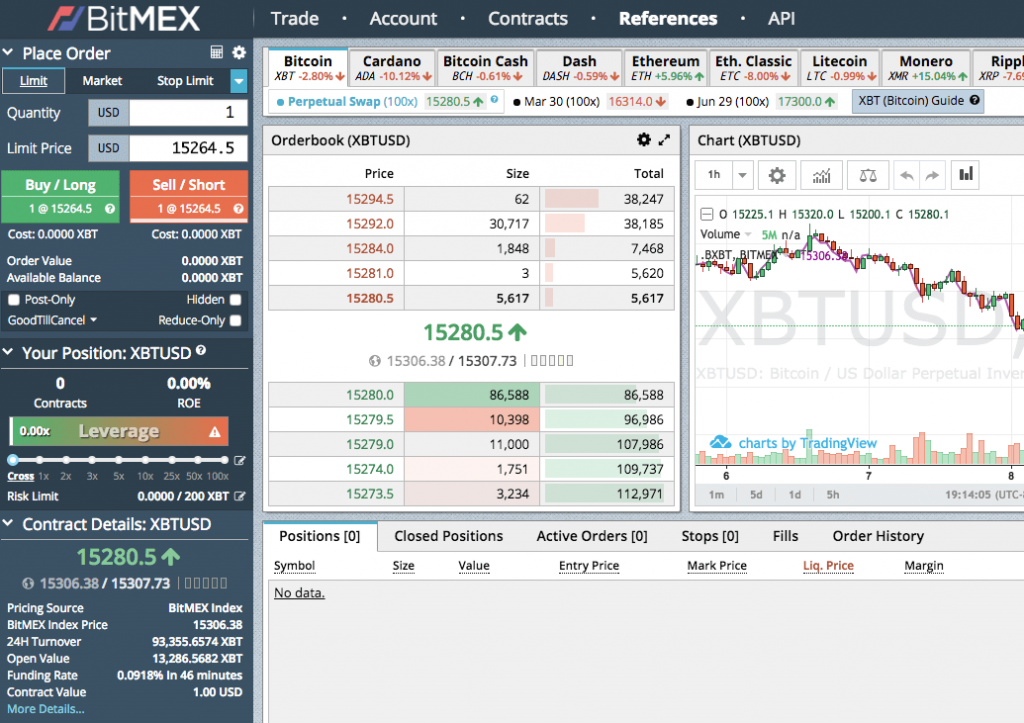This screenshot has width=1024, height=723.
Task: Select the Ethereum contract tab
Action: tap(665, 67)
